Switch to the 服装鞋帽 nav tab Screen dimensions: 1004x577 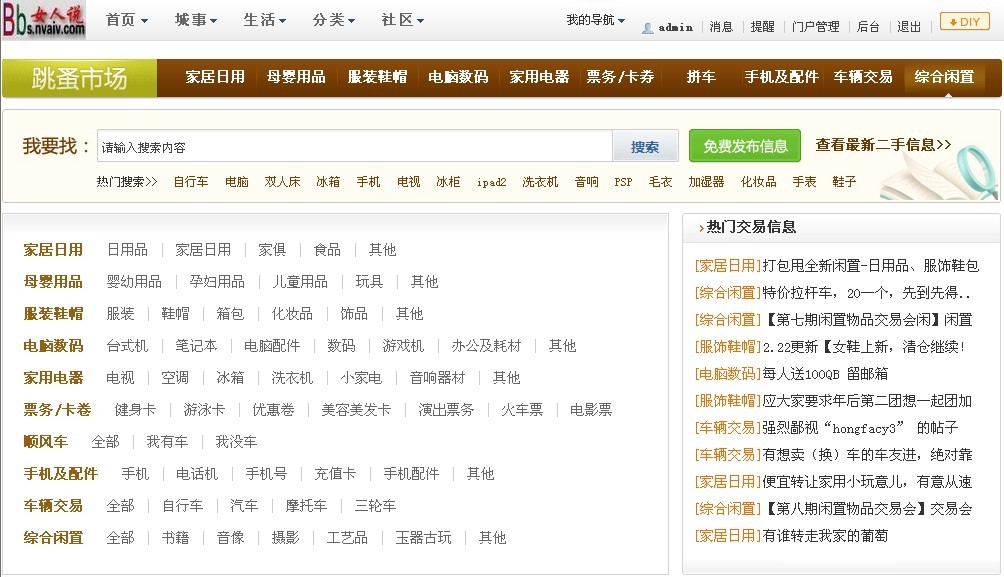(x=377, y=77)
